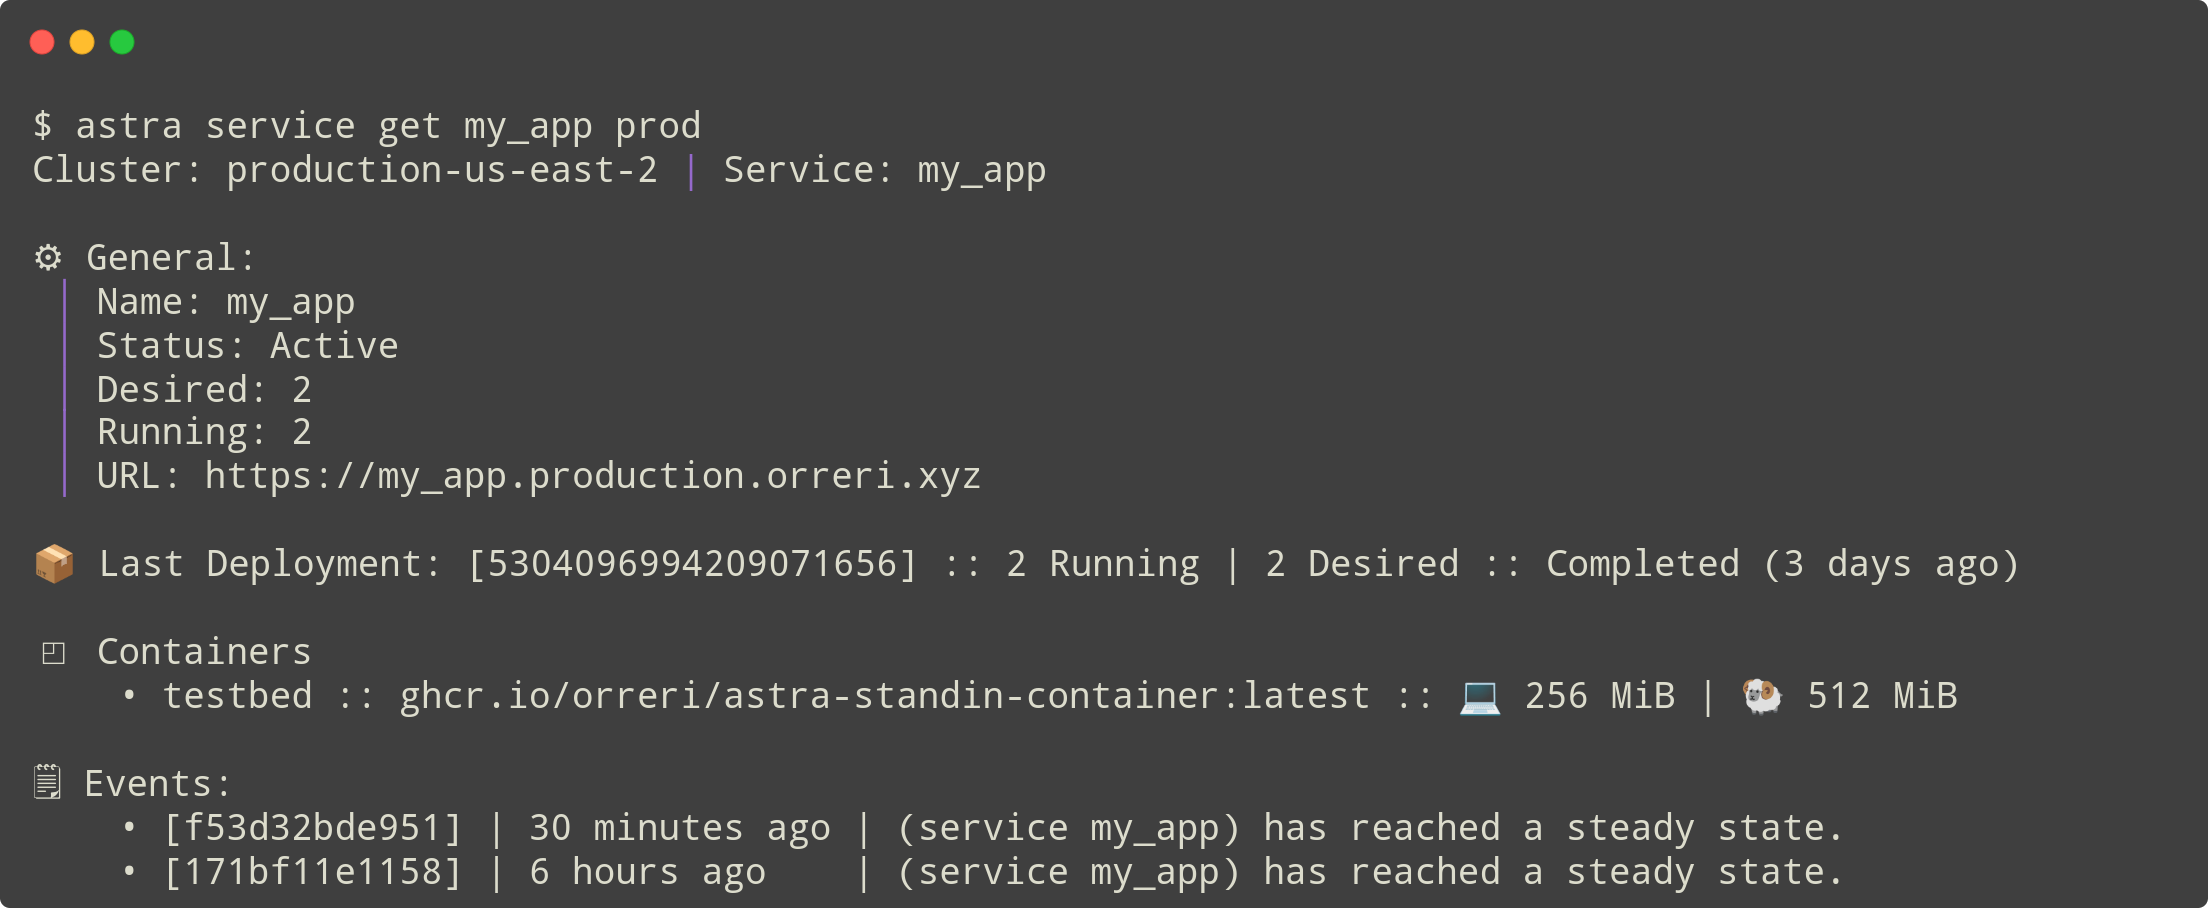This screenshot has height=908, width=2208.
Task: Open the my_app.production.orreri.xyz URL
Action: (x=593, y=477)
